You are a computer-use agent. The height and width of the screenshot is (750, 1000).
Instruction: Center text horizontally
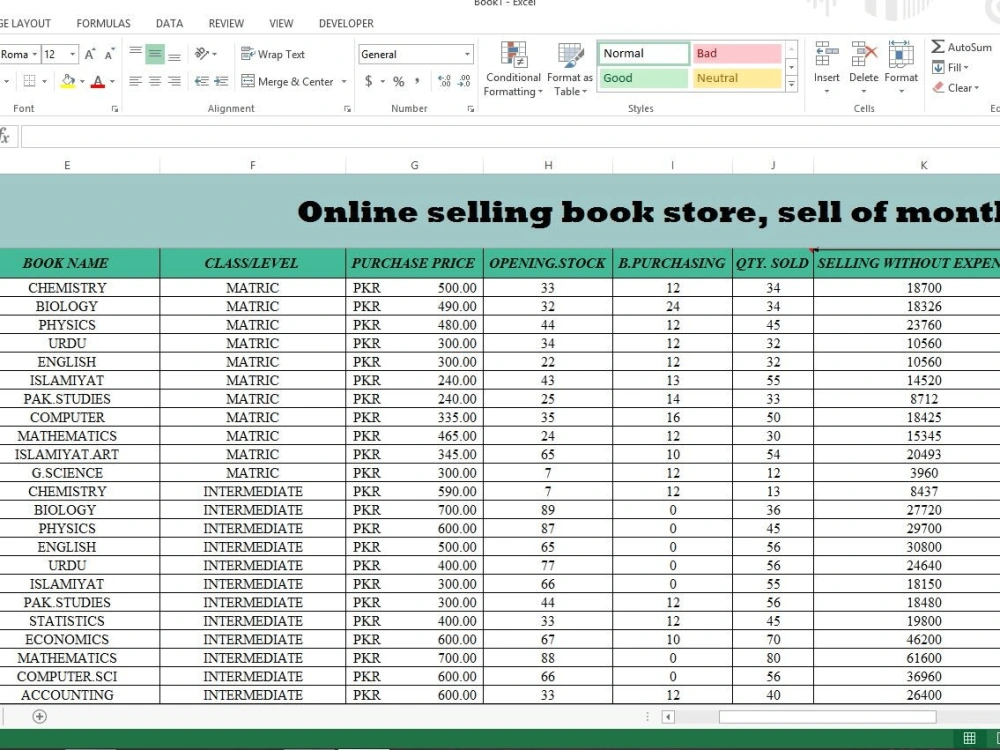155,82
